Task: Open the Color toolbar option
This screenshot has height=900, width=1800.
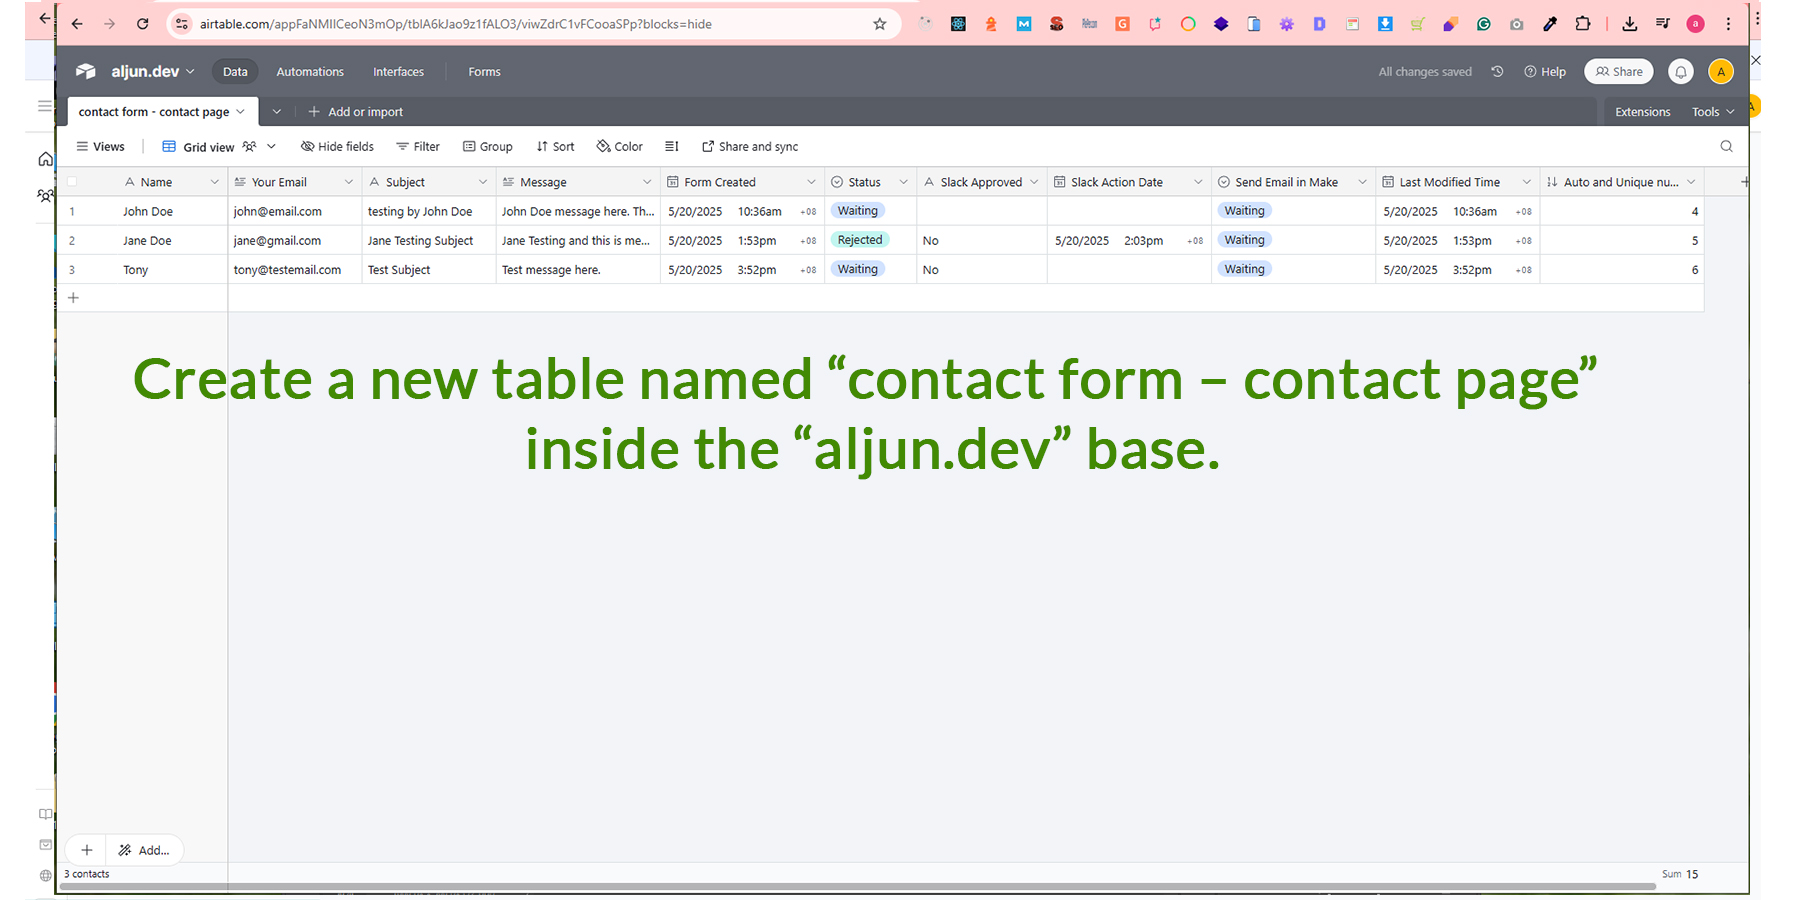Action: tap(620, 146)
